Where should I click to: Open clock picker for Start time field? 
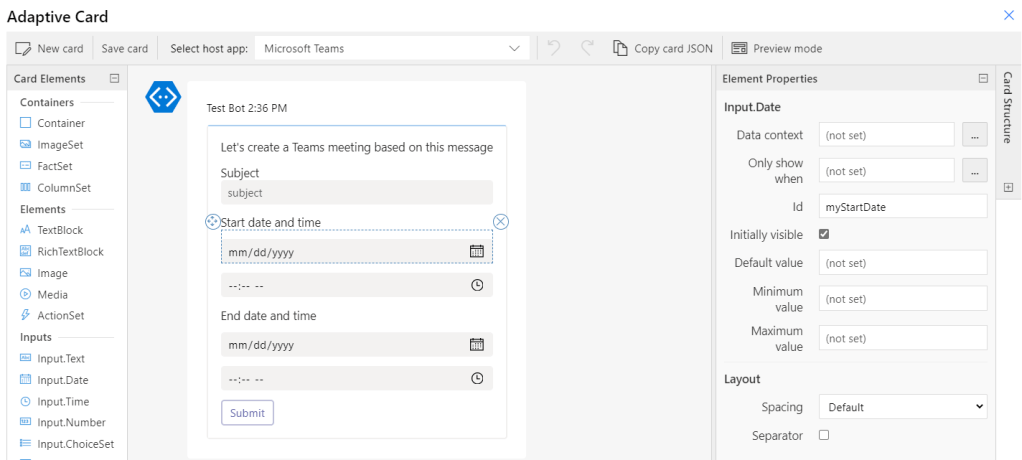pos(477,286)
